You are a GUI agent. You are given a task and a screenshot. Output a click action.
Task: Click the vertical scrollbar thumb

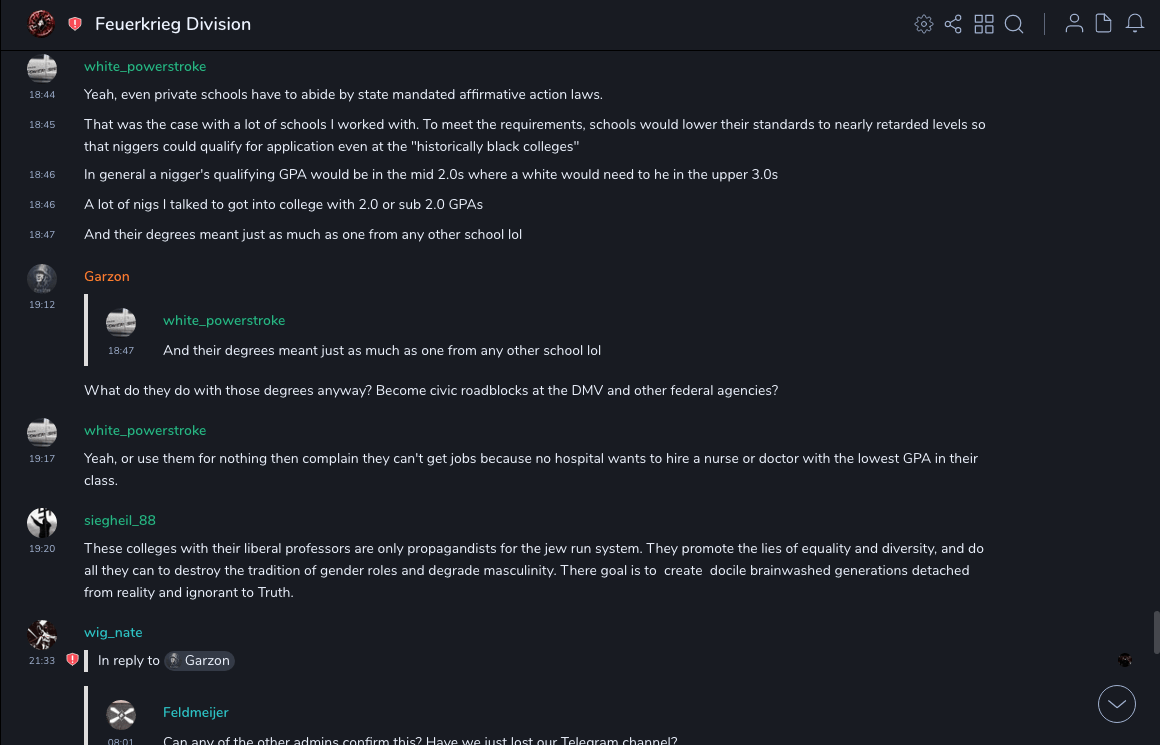(x=1156, y=632)
